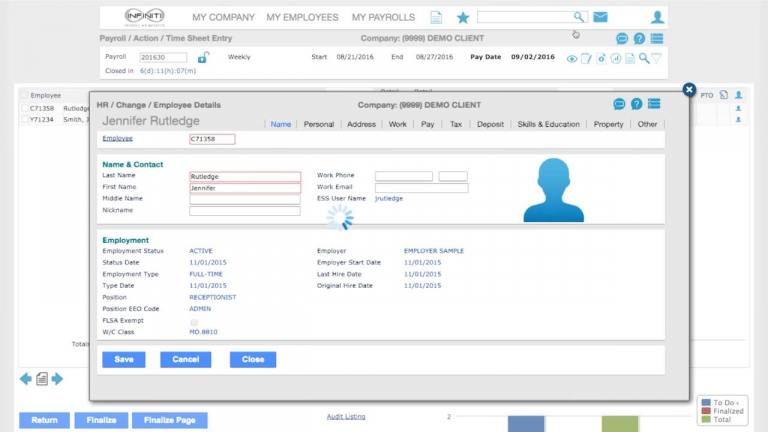Screen dimensions: 768x432
Task: Go to next page with right arrow
Action: click(x=57, y=379)
